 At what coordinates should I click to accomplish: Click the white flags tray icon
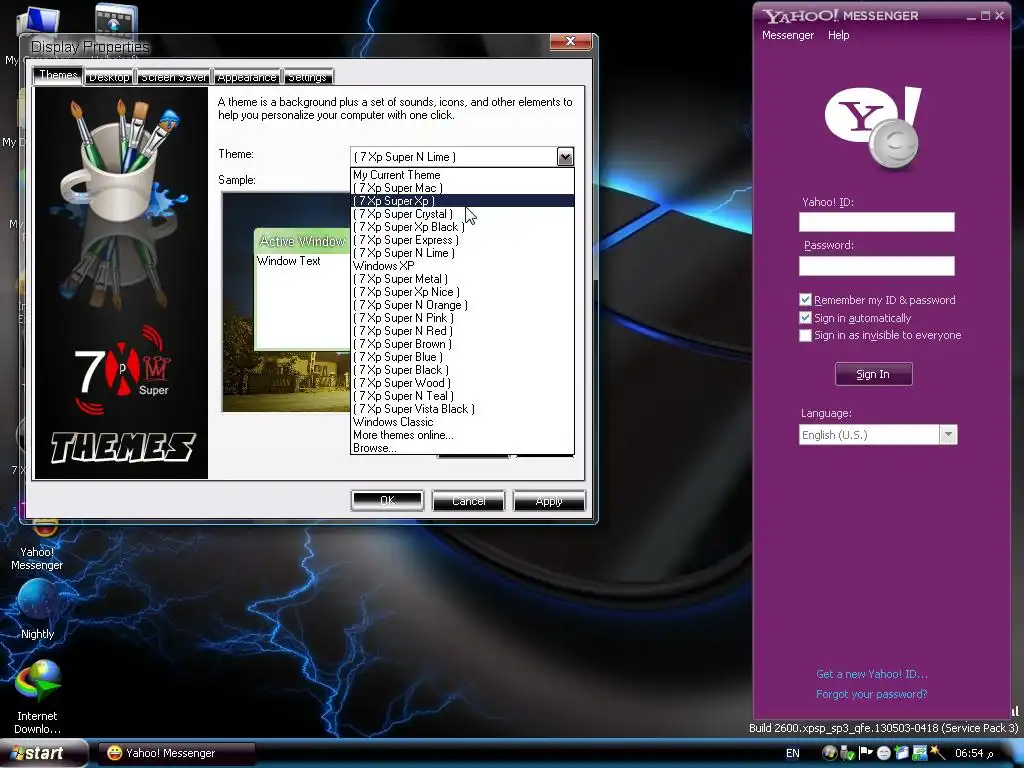[x=865, y=753]
